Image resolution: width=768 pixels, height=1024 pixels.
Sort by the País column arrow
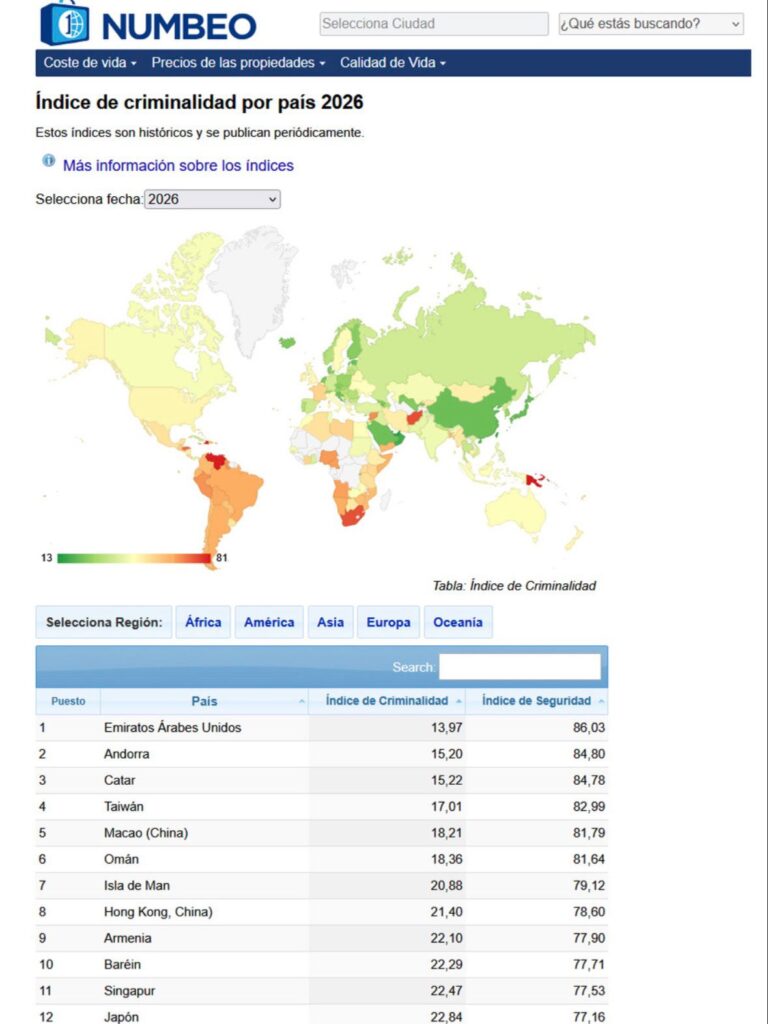pyautogui.click(x=302, y=702)
